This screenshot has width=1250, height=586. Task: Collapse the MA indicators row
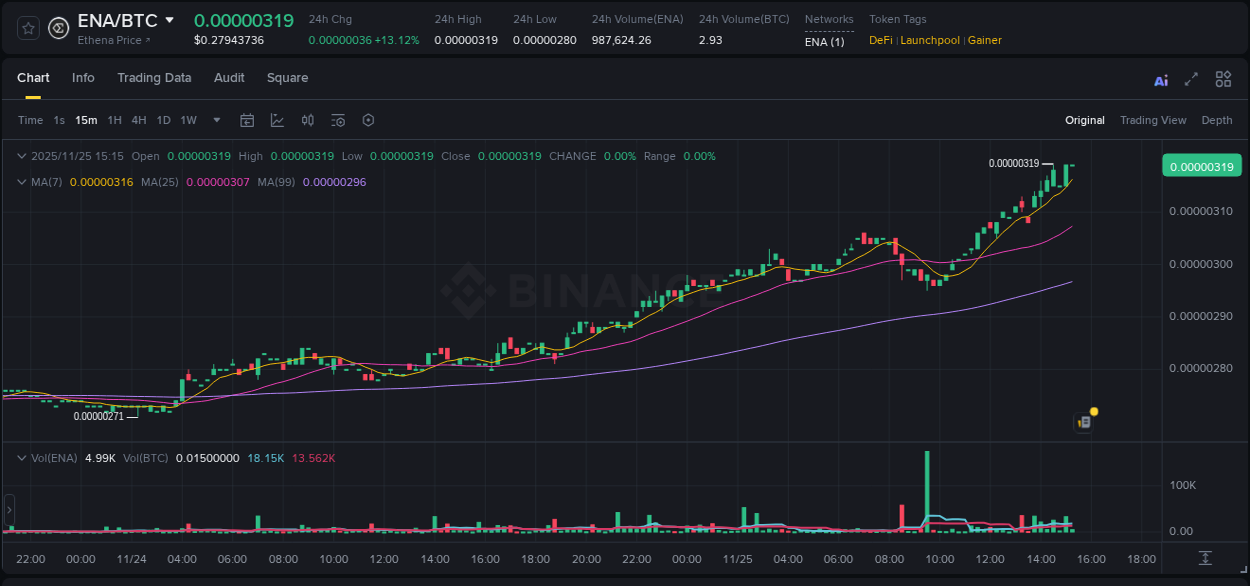click(20, 182)
